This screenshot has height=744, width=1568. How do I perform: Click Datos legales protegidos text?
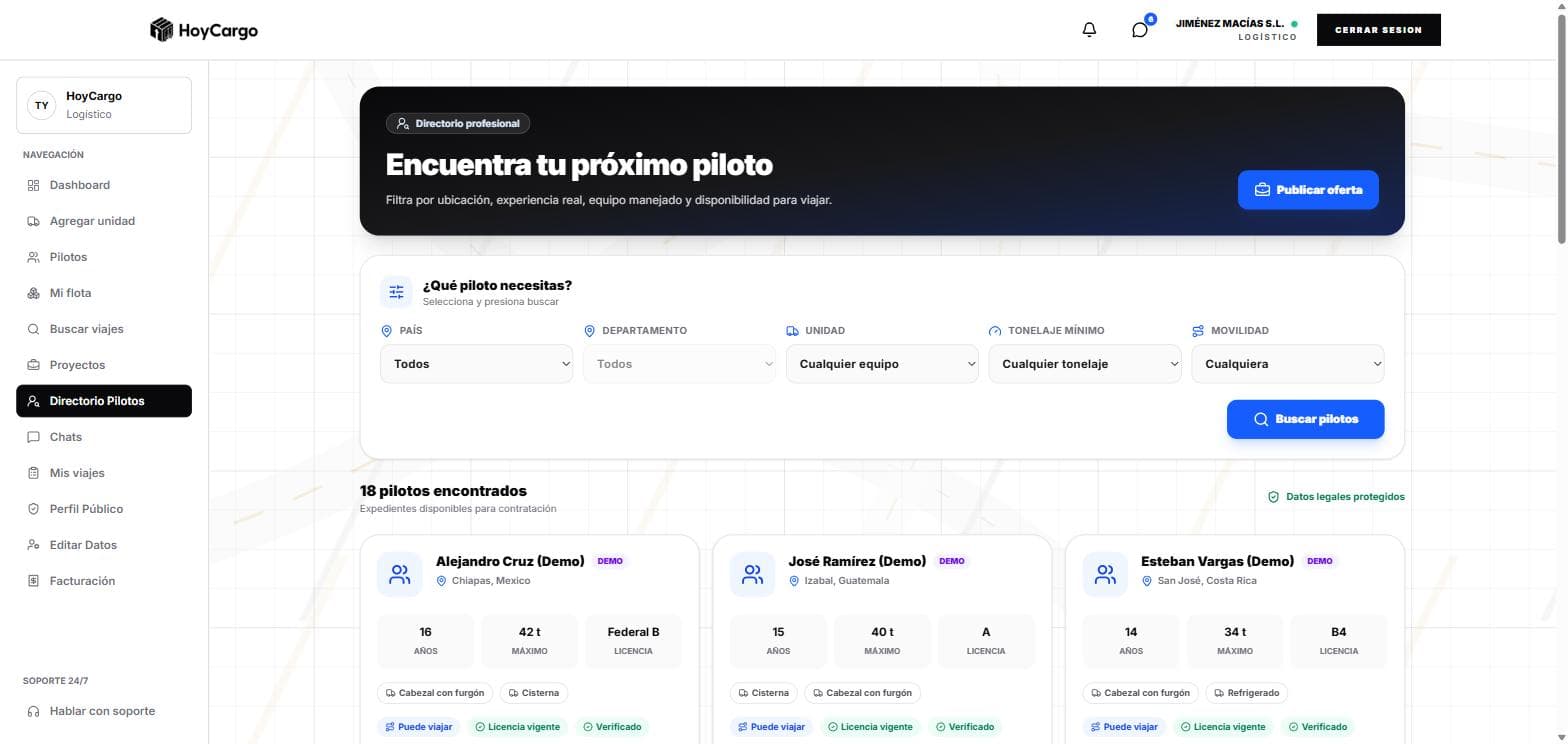pyautogui.click(x=1345, y=497)
